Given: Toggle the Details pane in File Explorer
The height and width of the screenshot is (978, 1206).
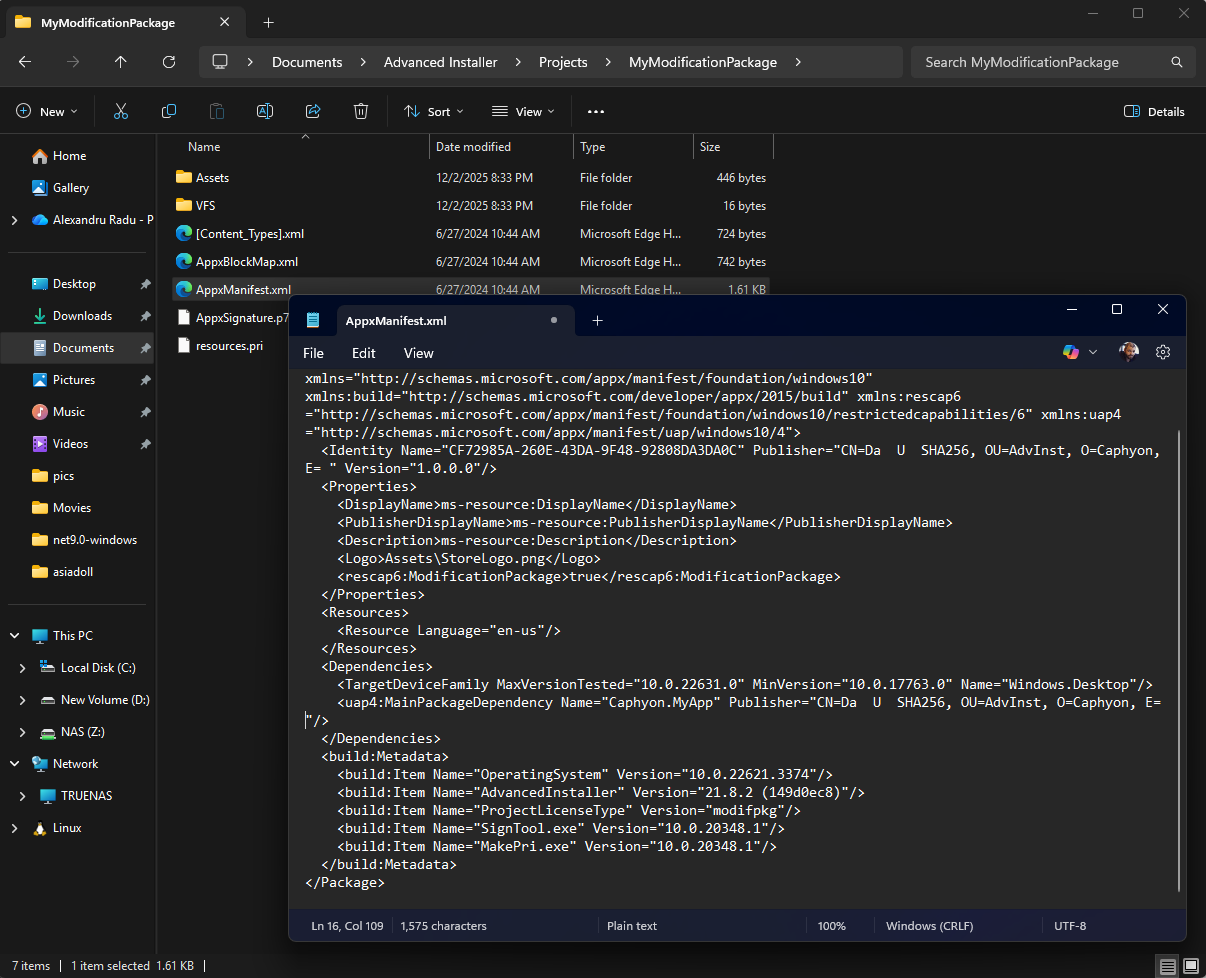Looking at the screenshot, I should [1153, 111].
